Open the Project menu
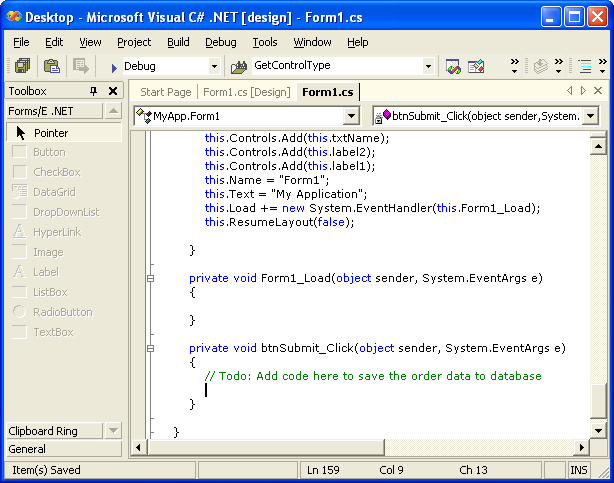This screenshot has width=614, height=483. 134,42
